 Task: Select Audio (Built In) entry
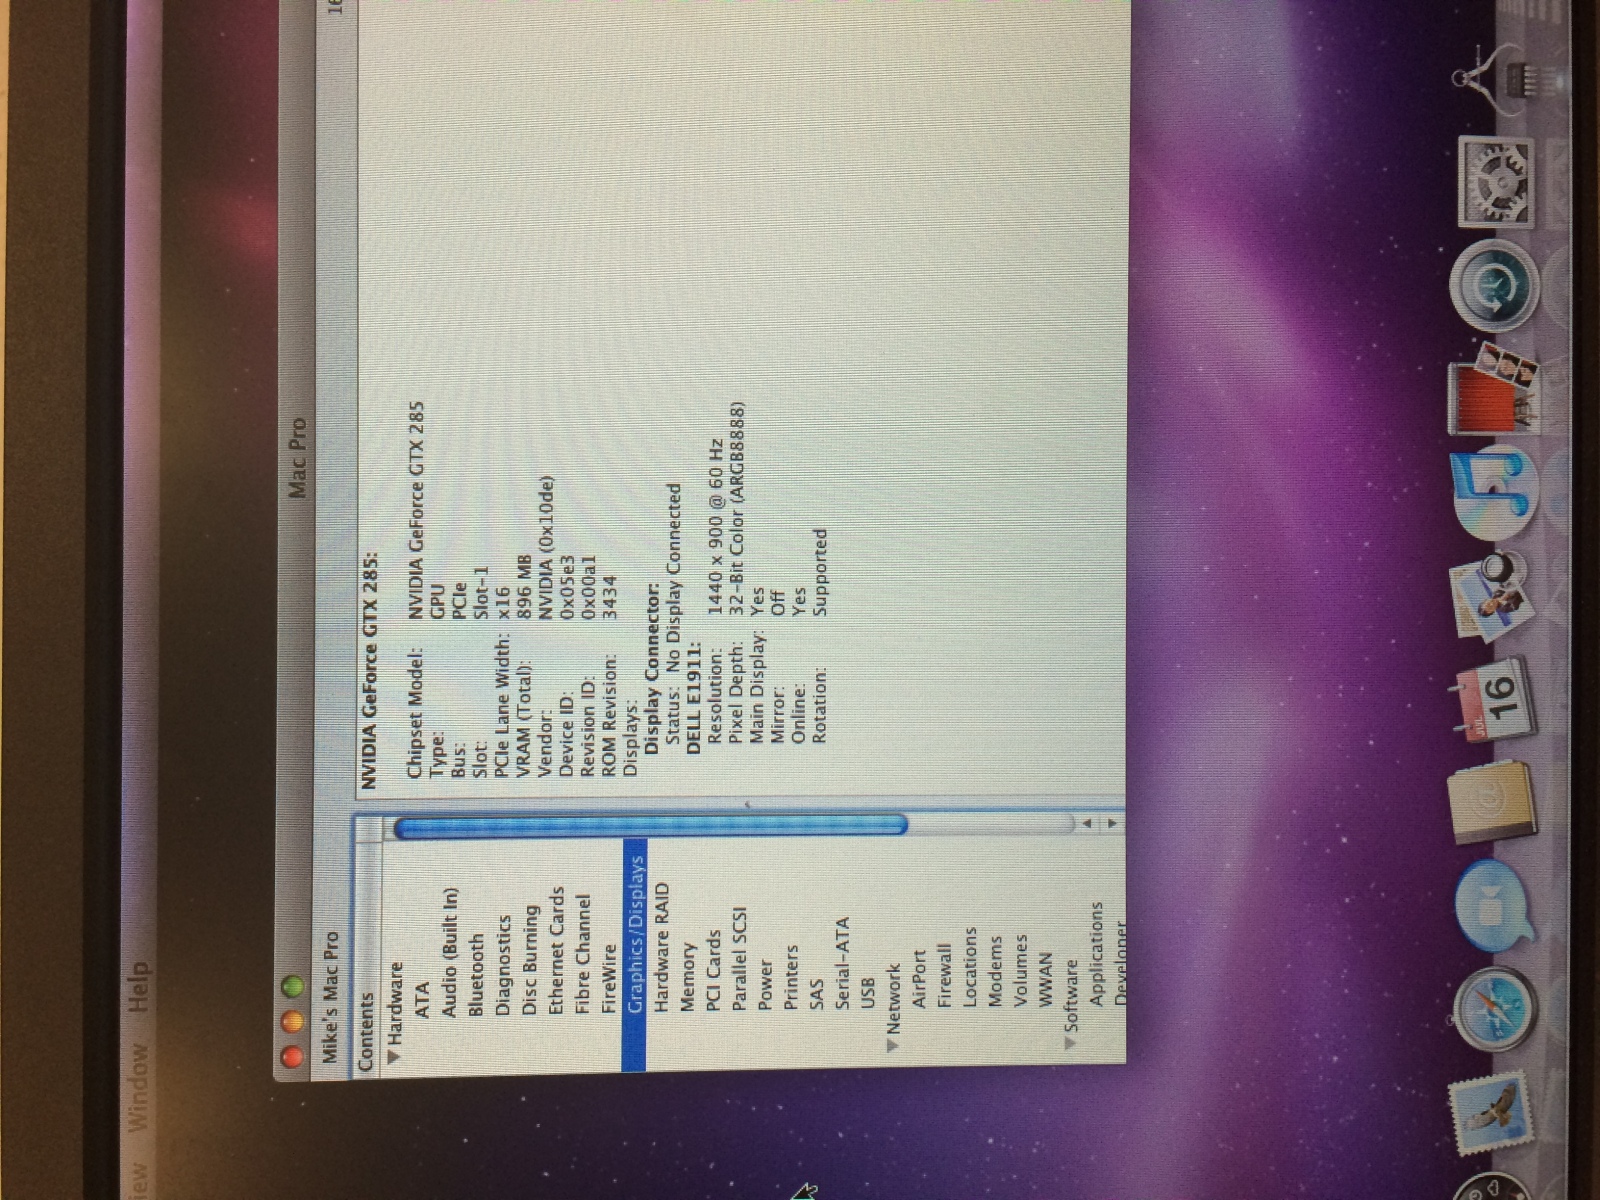449,953
